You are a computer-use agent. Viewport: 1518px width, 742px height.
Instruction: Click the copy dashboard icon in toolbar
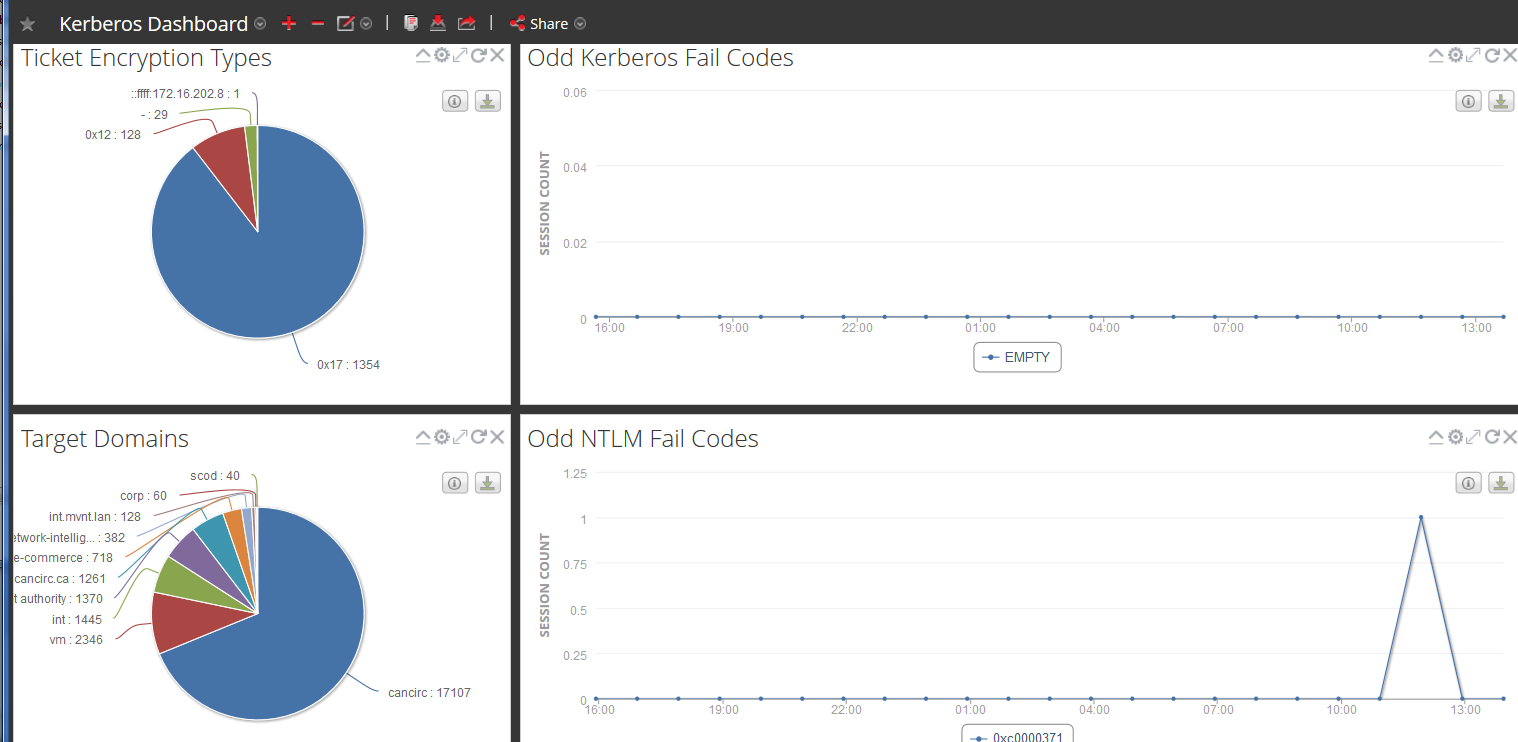410,23
